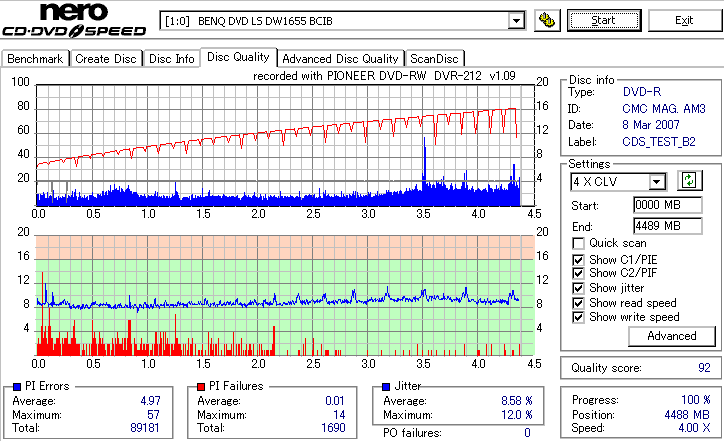The width and height of the screenshot is (724, 441).
Task: Open the 4 X CLV speed dropdown
Action: pos(656,182)
